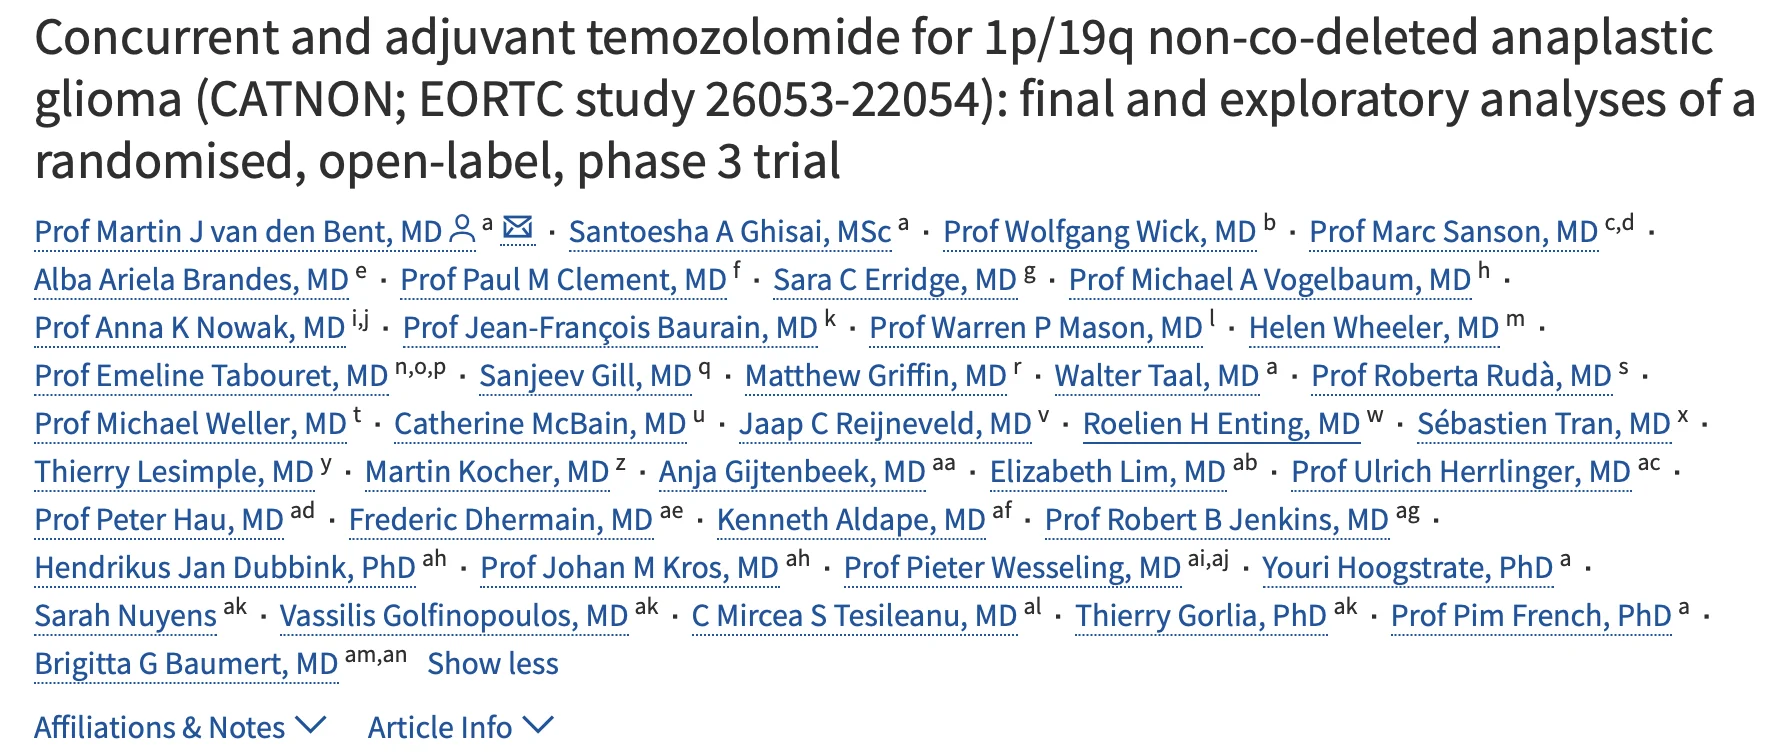The height and width of the screenshot is (756, 1782).
Task: Open author Prof Ulrich Herrlinger
Action: (x=1460, y=472)
